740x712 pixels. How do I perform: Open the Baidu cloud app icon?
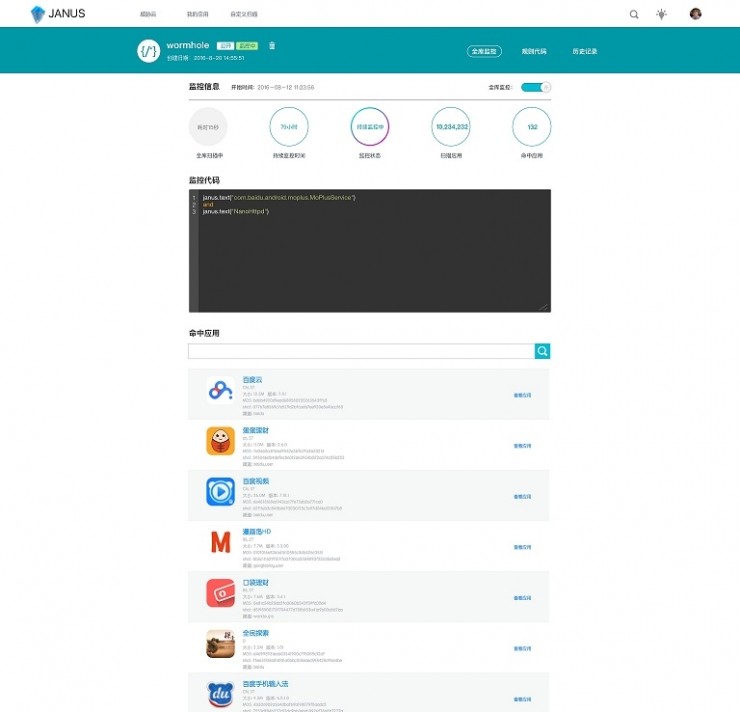click(x=220, y=390)
